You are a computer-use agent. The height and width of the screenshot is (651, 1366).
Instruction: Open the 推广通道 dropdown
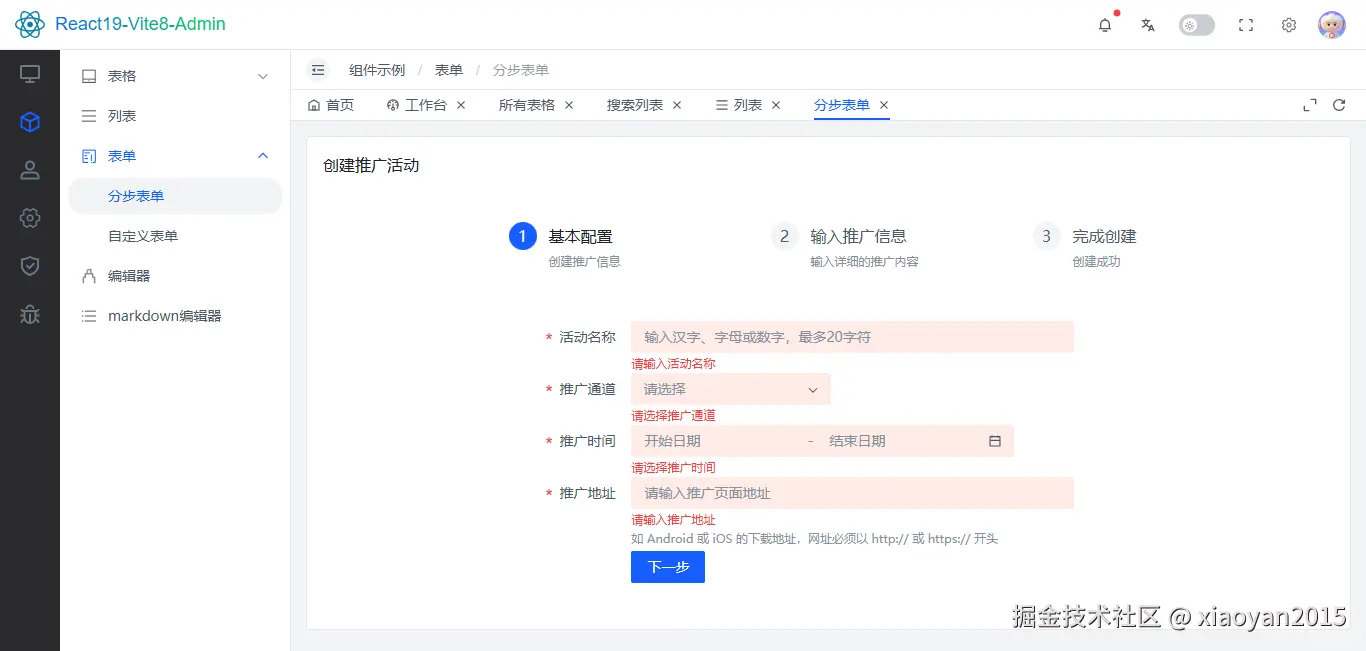point(731,389)
